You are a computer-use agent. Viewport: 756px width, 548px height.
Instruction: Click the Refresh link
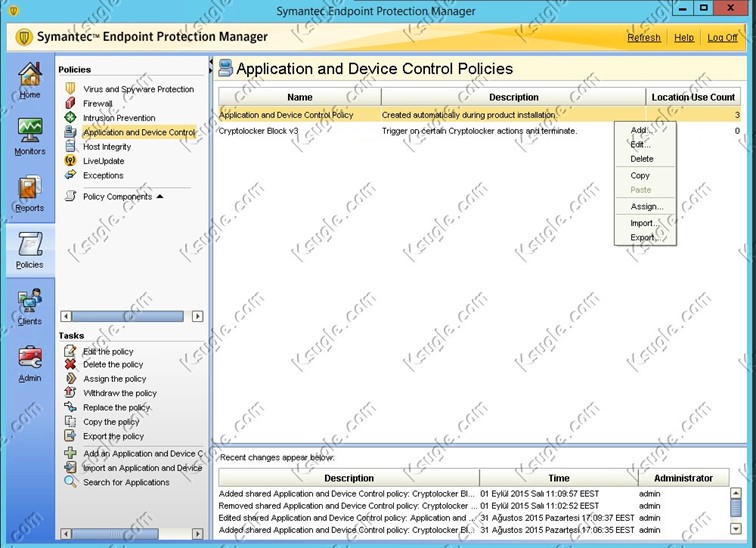[644, 37]
